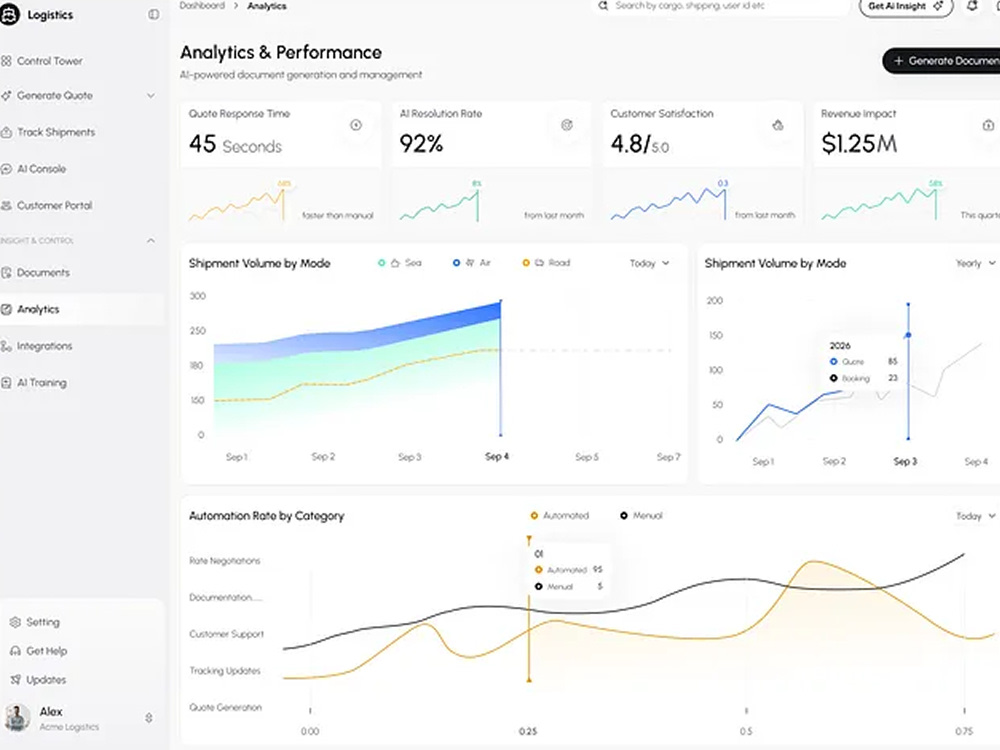This screenshot has width=1000, height=750.
Task: Click Quote Generation axis label
Action: [226, 707]
